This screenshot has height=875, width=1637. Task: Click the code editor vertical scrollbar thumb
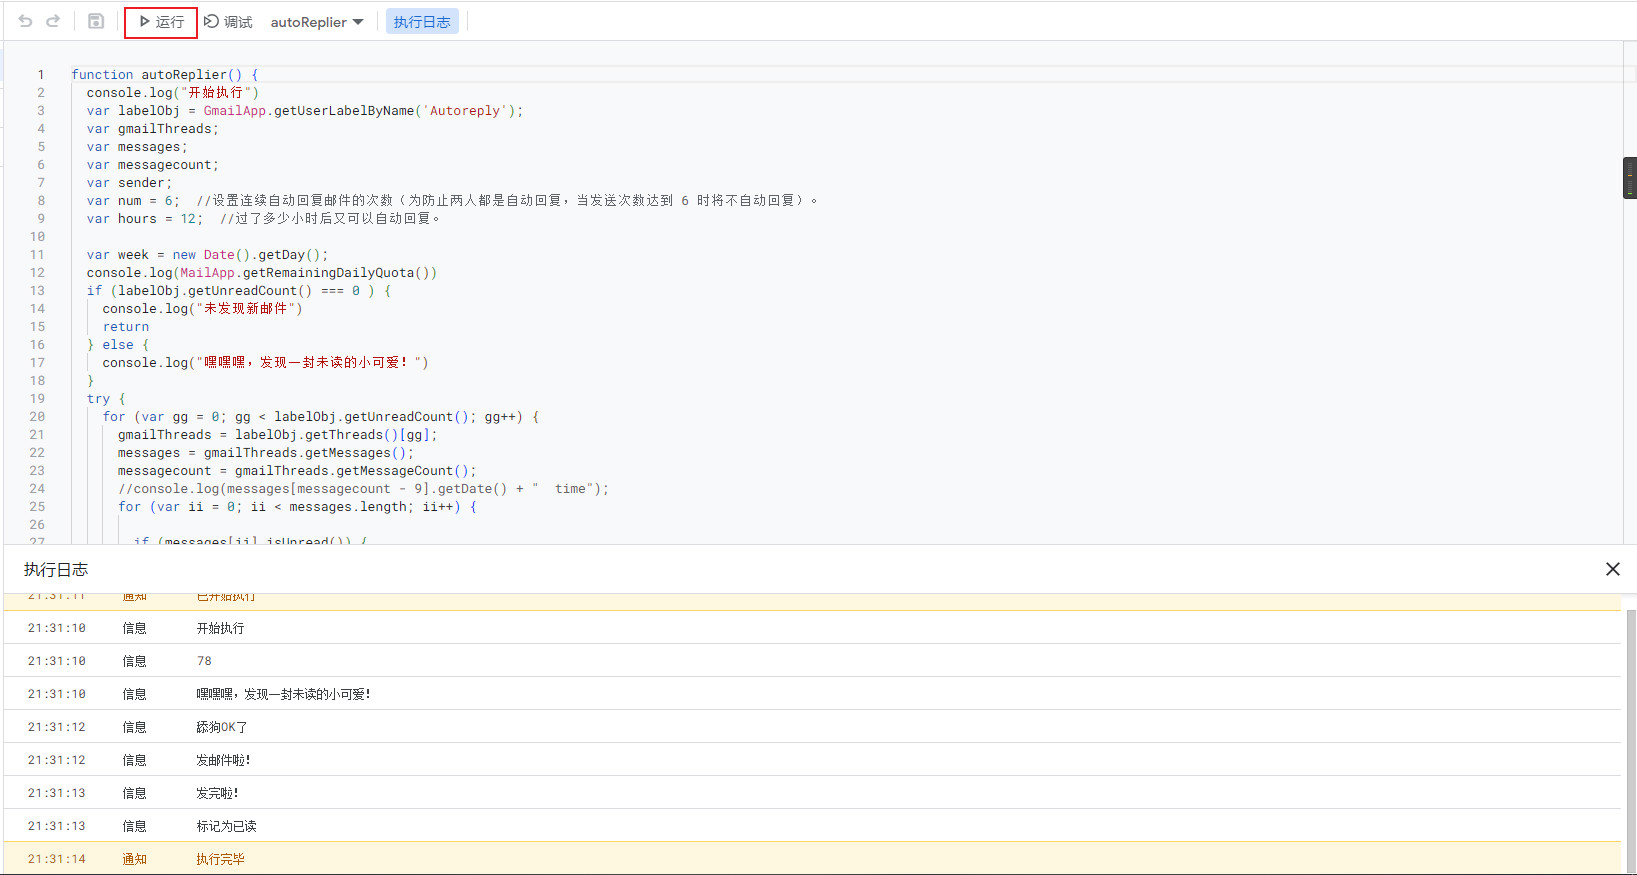pos(1630,178)
